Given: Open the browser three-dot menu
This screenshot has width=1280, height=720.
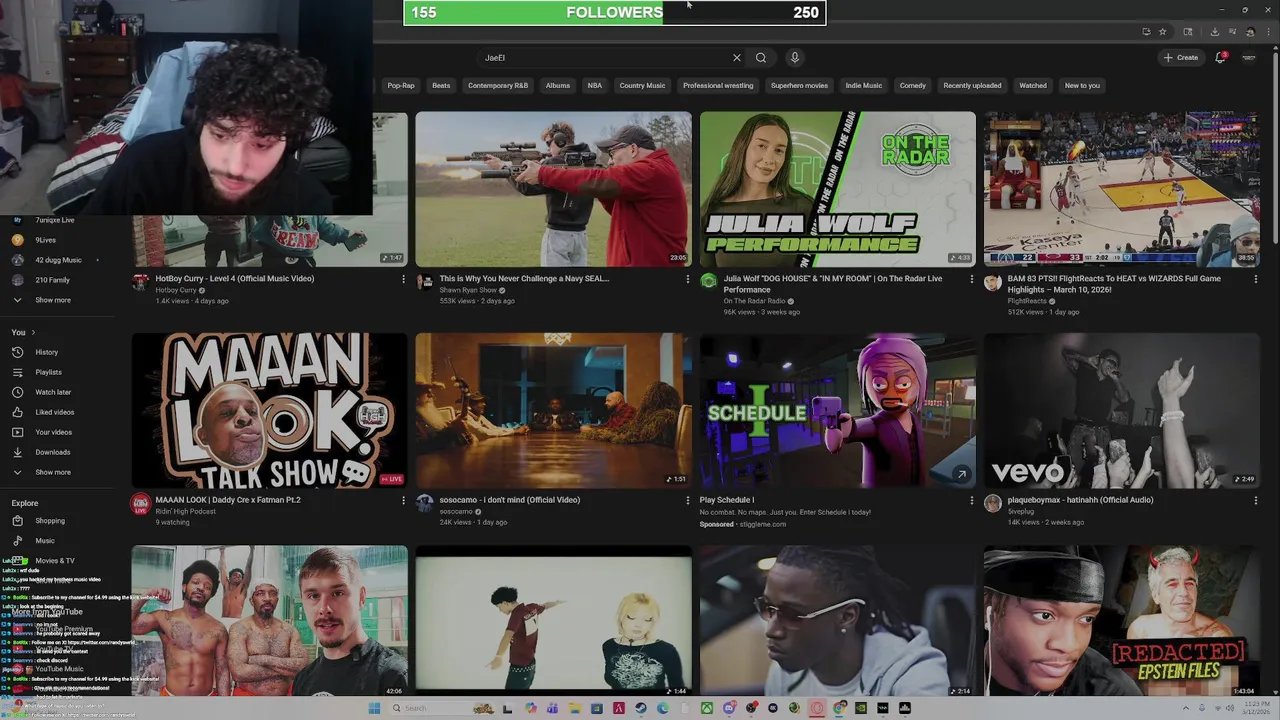Looking at the screenshot, I should coord(1267,32).
